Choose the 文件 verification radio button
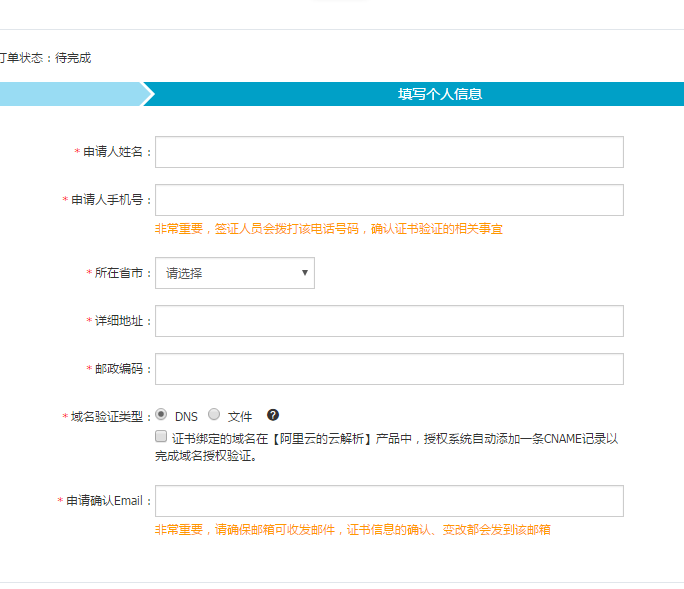Viewport: 684px width, 589px height. point(214,415)
